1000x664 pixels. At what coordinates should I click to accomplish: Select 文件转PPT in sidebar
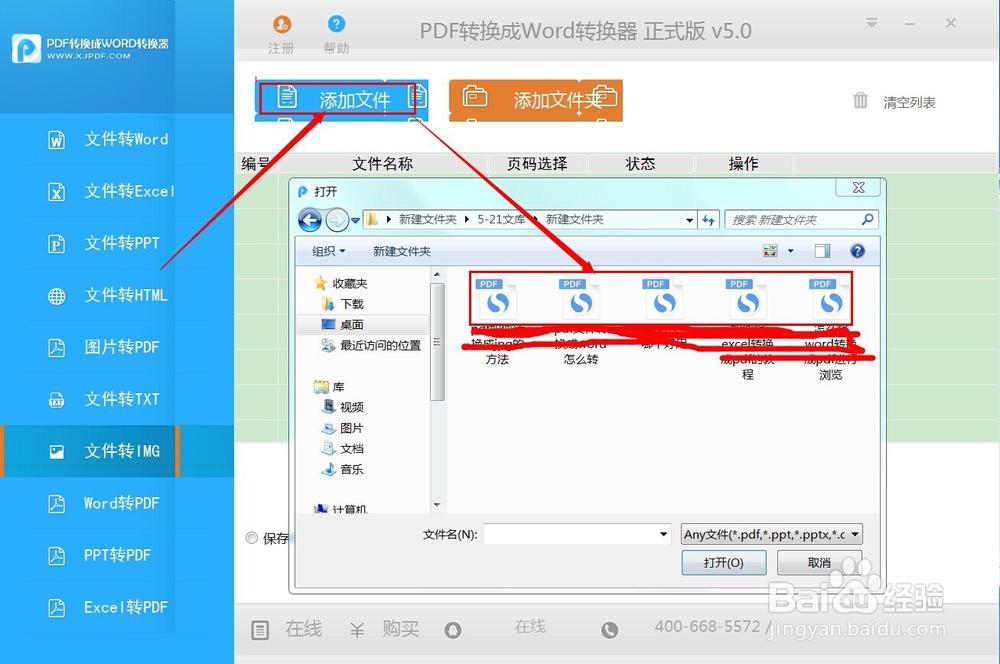click(117, 243)
